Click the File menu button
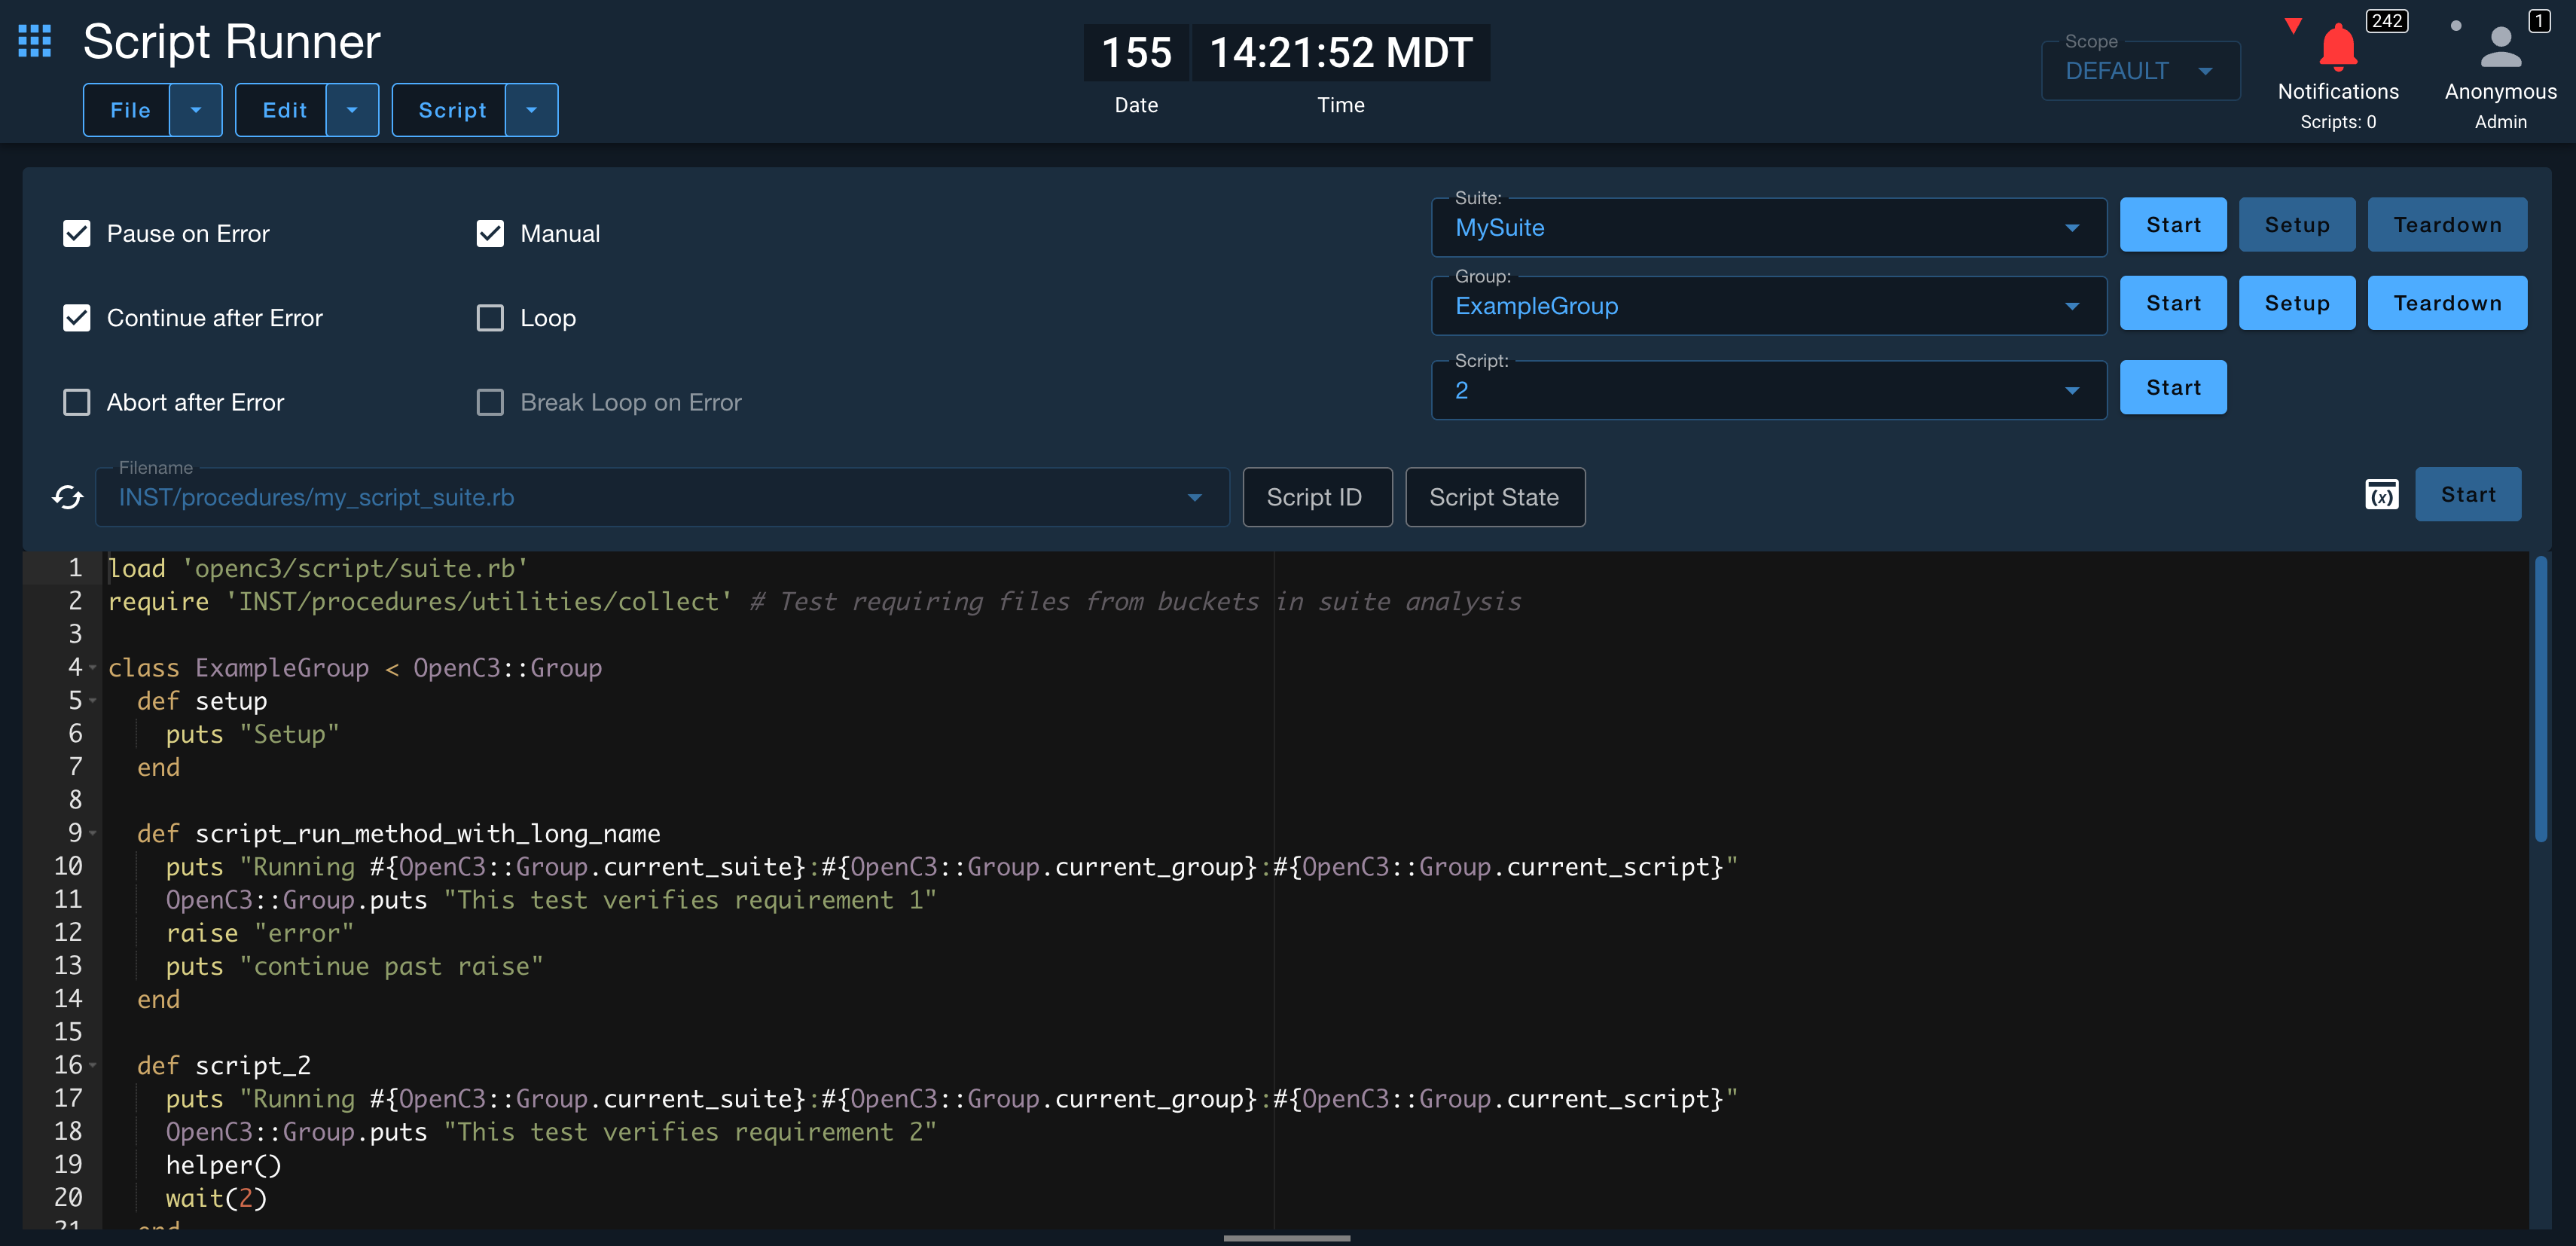Screen dimensions: 2576x1246 click(x=128, y=110)
